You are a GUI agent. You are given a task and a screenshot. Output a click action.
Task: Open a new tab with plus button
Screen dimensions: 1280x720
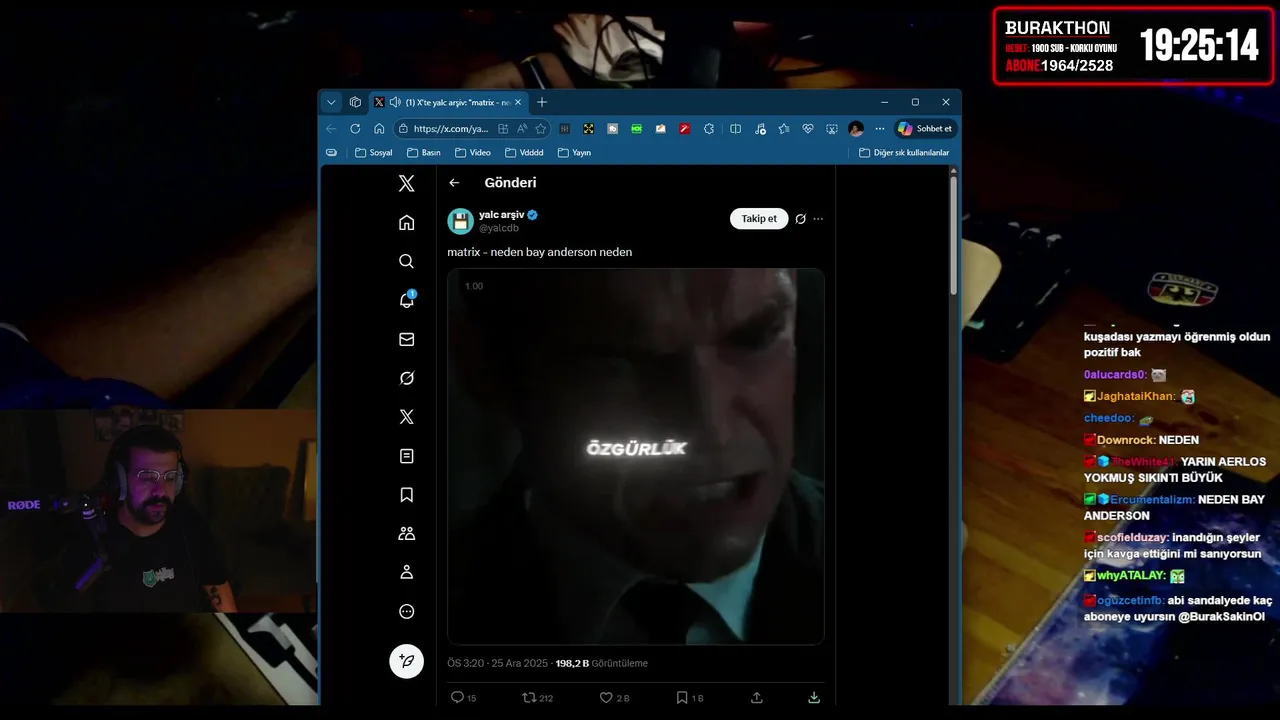click(542, 102)
